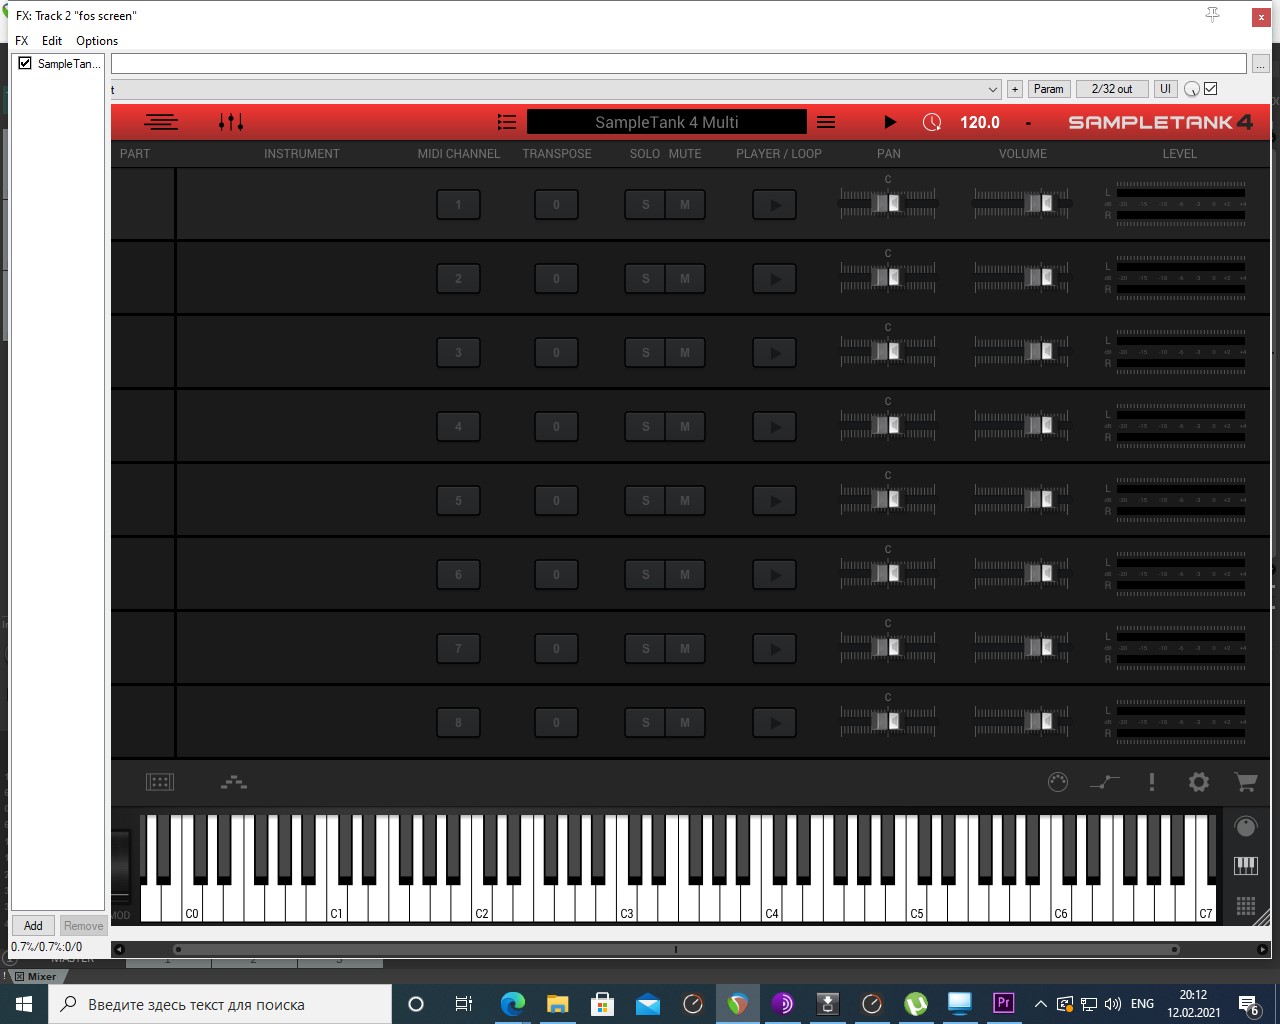Click the pan slider for part 1
Viewport: 1280px width, 1024px height.
click(888, 203)
